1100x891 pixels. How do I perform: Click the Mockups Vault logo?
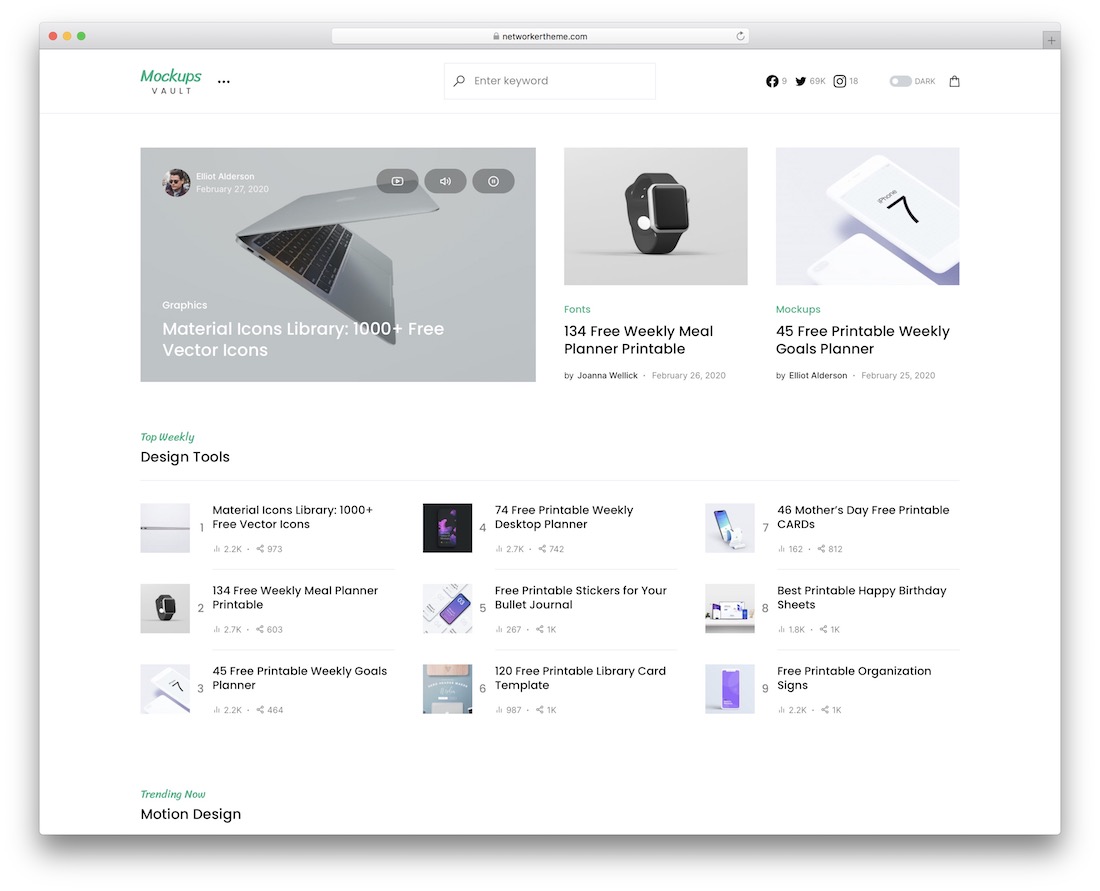click(x=171, y=81)
